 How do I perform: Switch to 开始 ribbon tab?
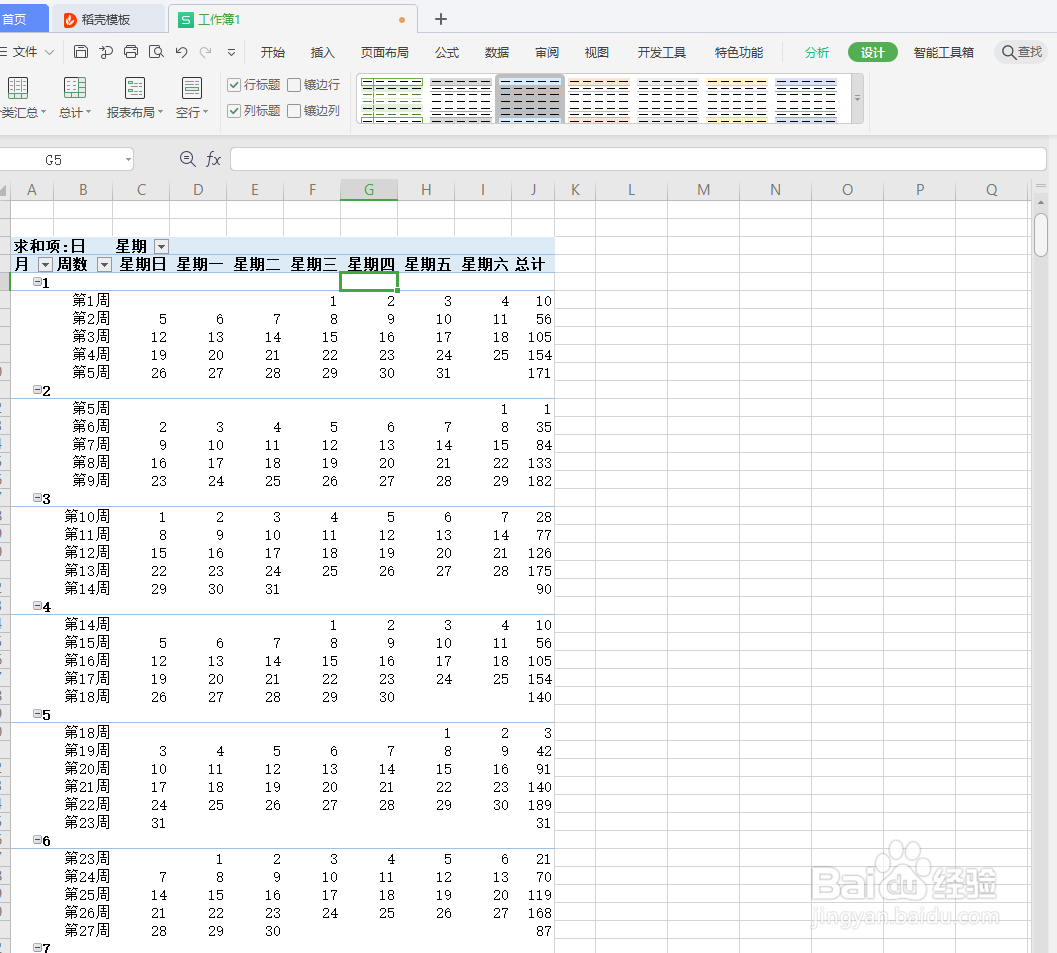coord(272,53)
